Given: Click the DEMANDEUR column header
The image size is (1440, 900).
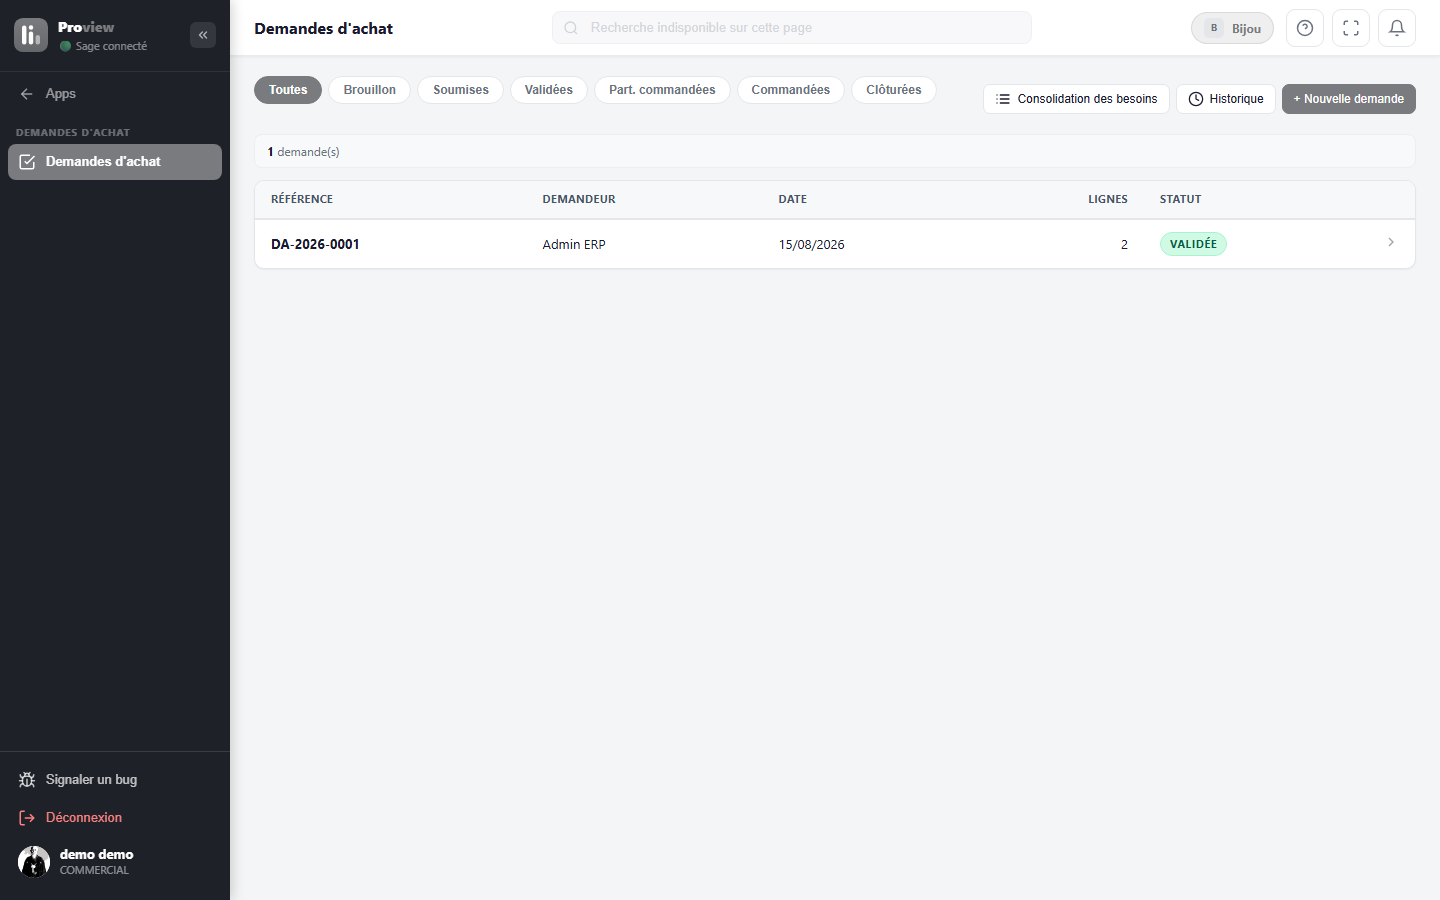Looking at the screenshot, I should click(579, 199).
